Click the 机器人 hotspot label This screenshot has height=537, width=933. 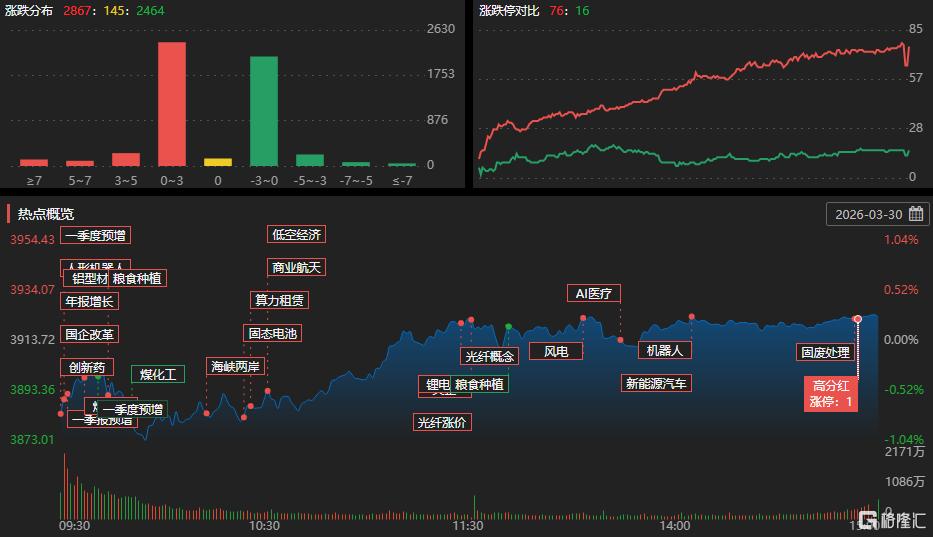(x=664, y=350)
